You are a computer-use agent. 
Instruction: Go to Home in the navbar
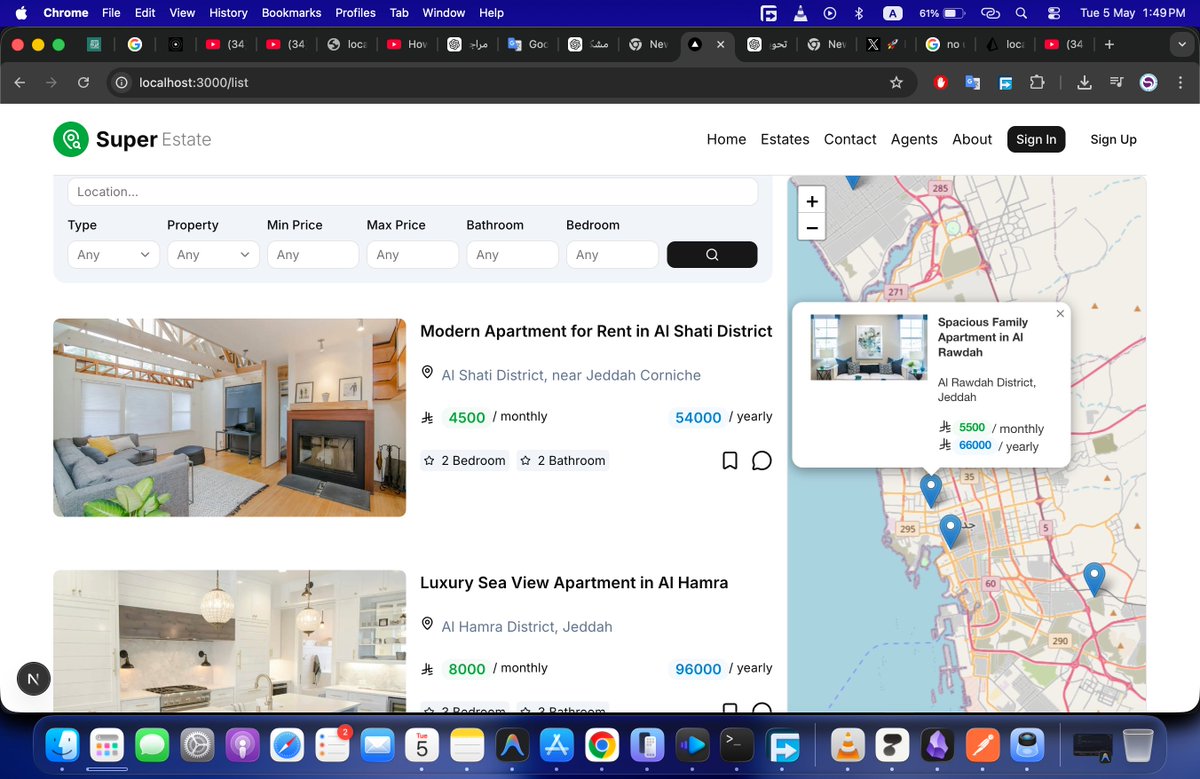point(726,139)
